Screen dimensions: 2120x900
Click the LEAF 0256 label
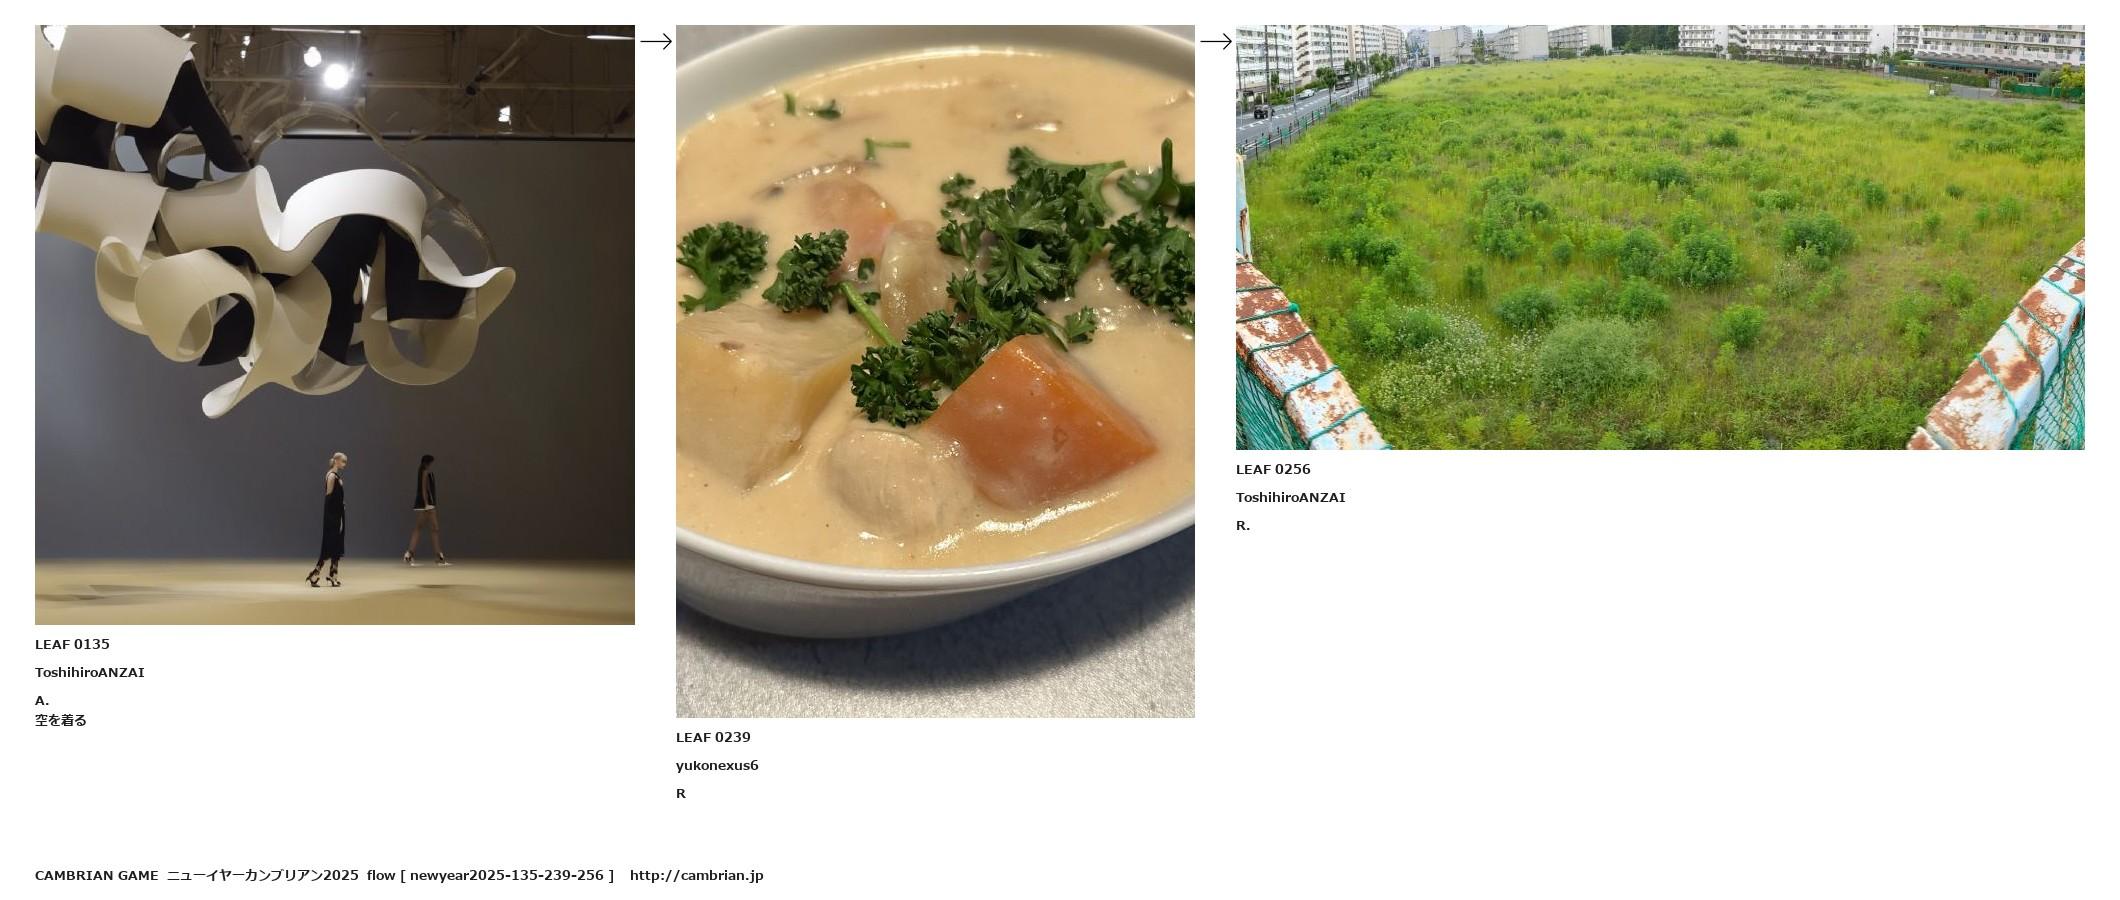coord(1273,469)
